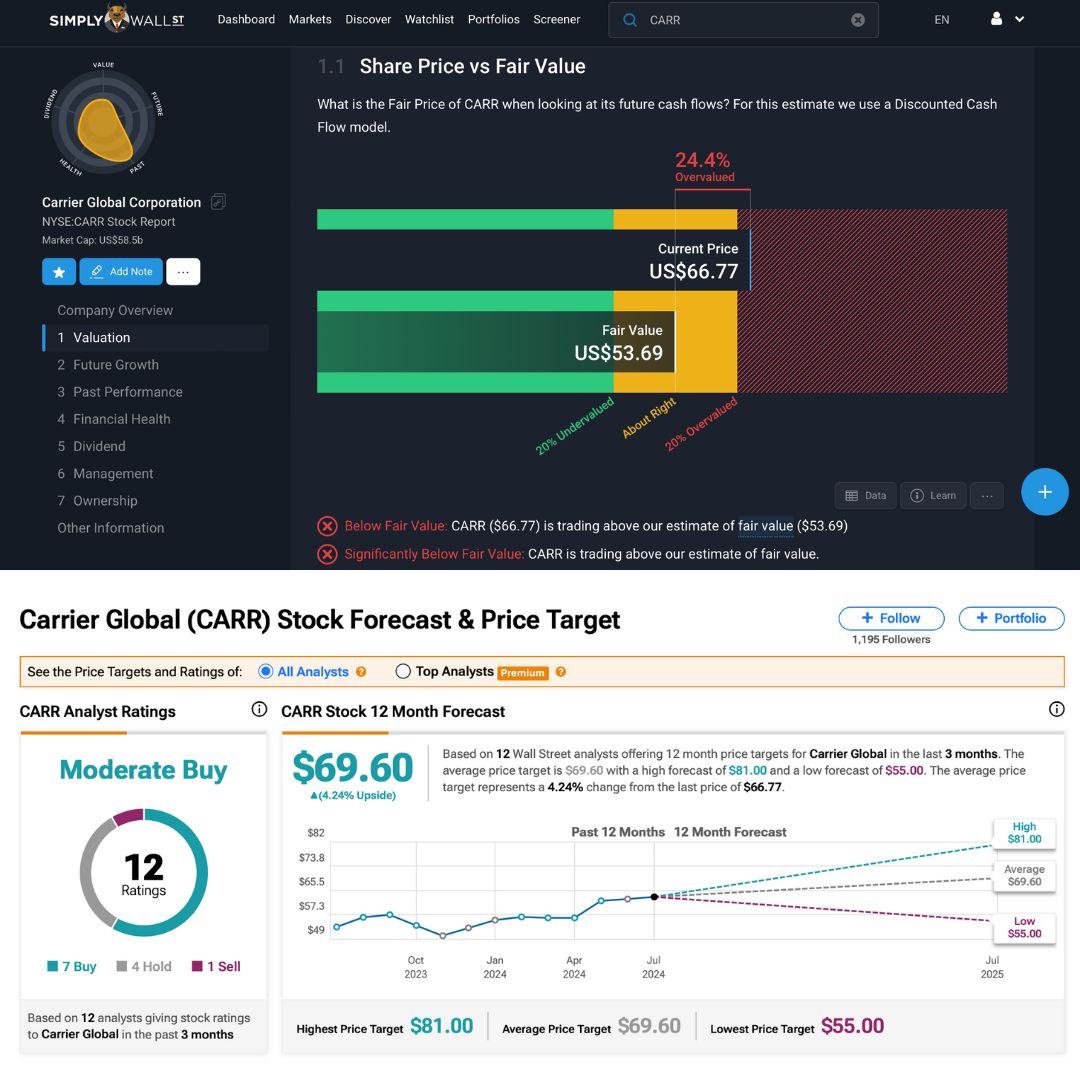Viewport: 1080px width, 1080px height.
Task: Go to Past Performance section
Action: pos(120,392)
